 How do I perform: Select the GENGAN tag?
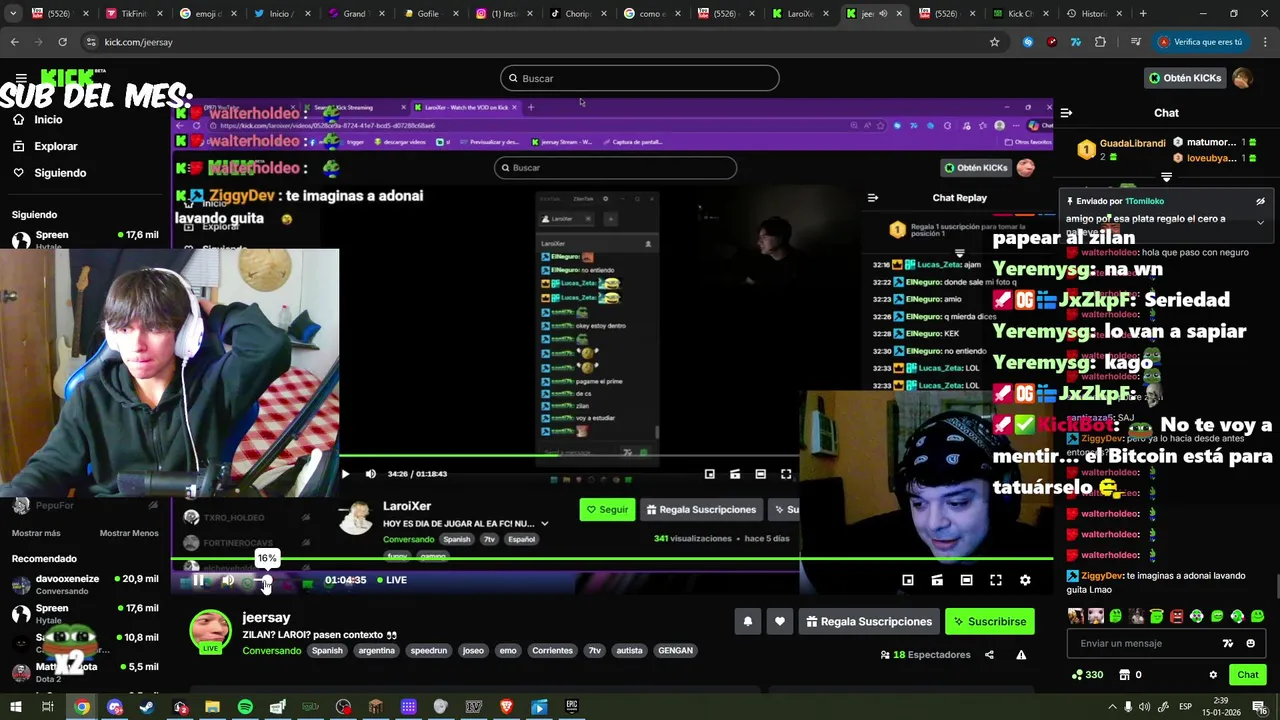(675, 650)
